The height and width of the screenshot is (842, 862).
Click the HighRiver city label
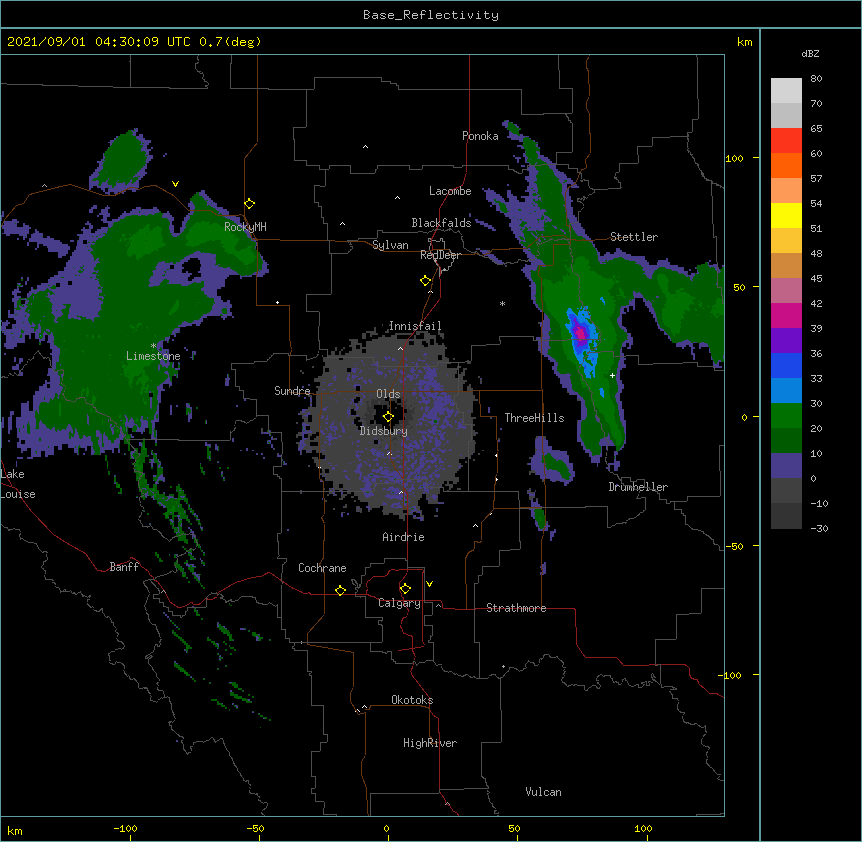(x=430, y=743)
